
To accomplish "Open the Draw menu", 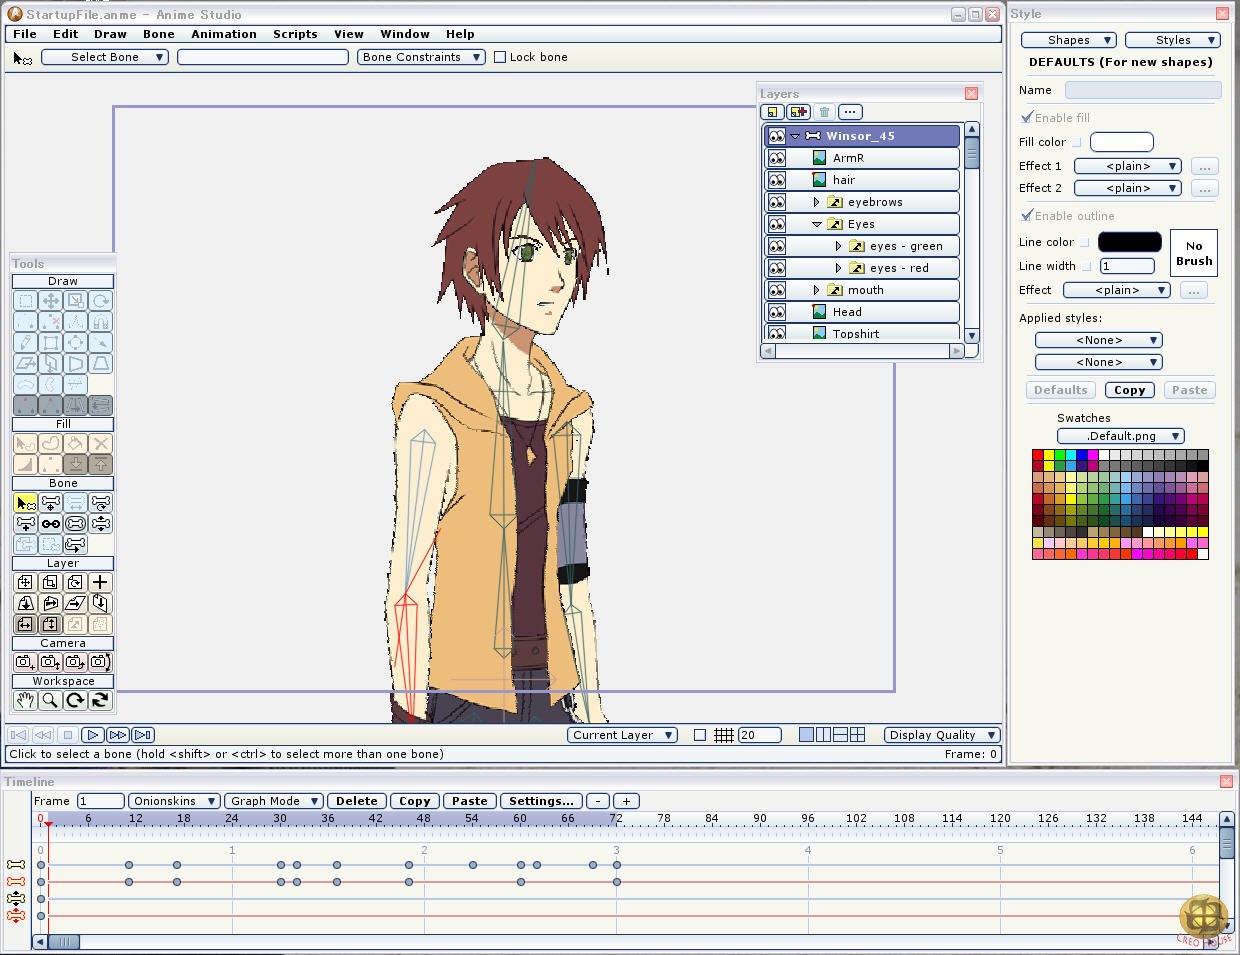I will point(110,34).
